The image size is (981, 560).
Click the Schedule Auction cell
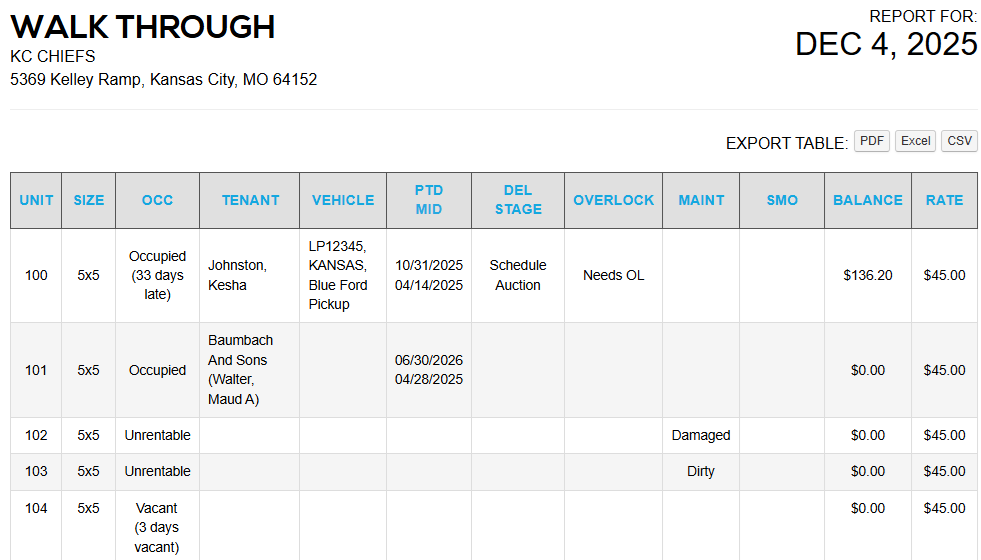tap(518, 275)
